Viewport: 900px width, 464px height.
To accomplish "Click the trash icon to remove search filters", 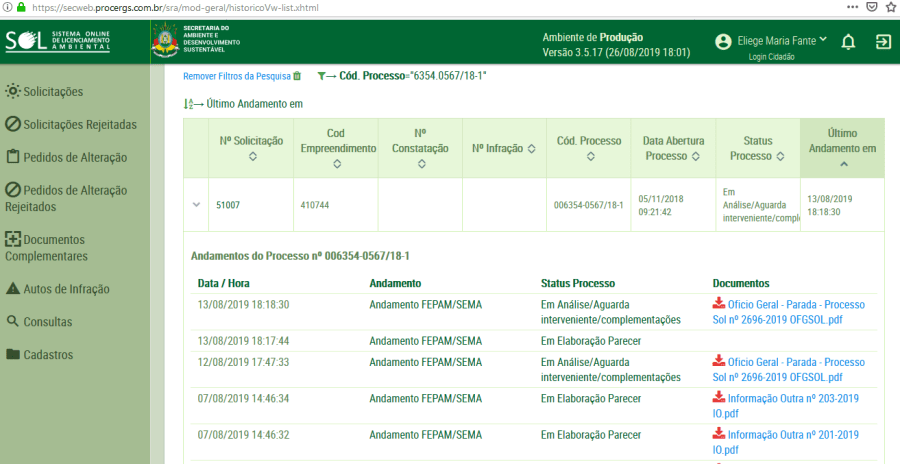I will tap(297, 76).
